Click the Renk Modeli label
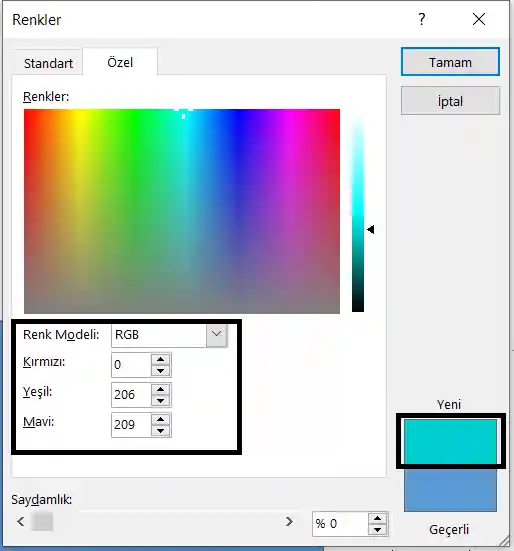This screenshot has width=514, height=551. (x=61, y=335)
